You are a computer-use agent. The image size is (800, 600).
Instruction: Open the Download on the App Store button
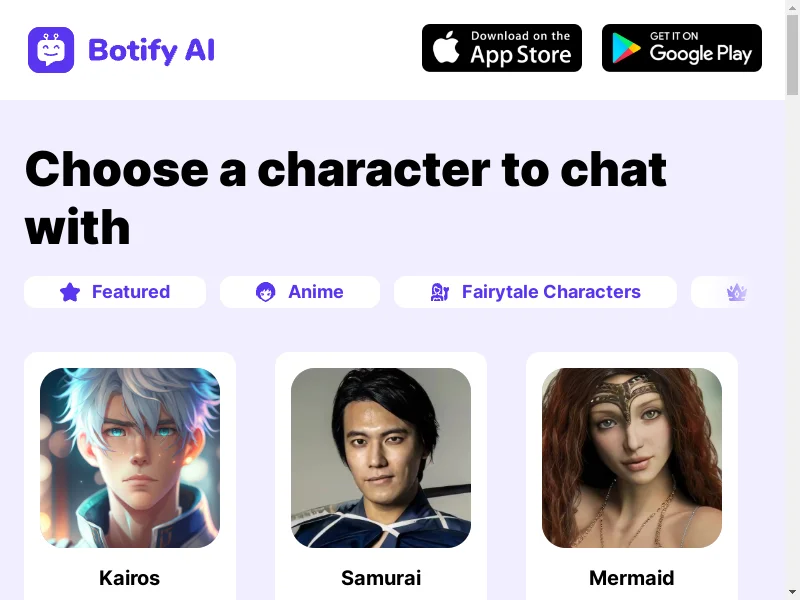pyautogui.click(x=502, y=48)
